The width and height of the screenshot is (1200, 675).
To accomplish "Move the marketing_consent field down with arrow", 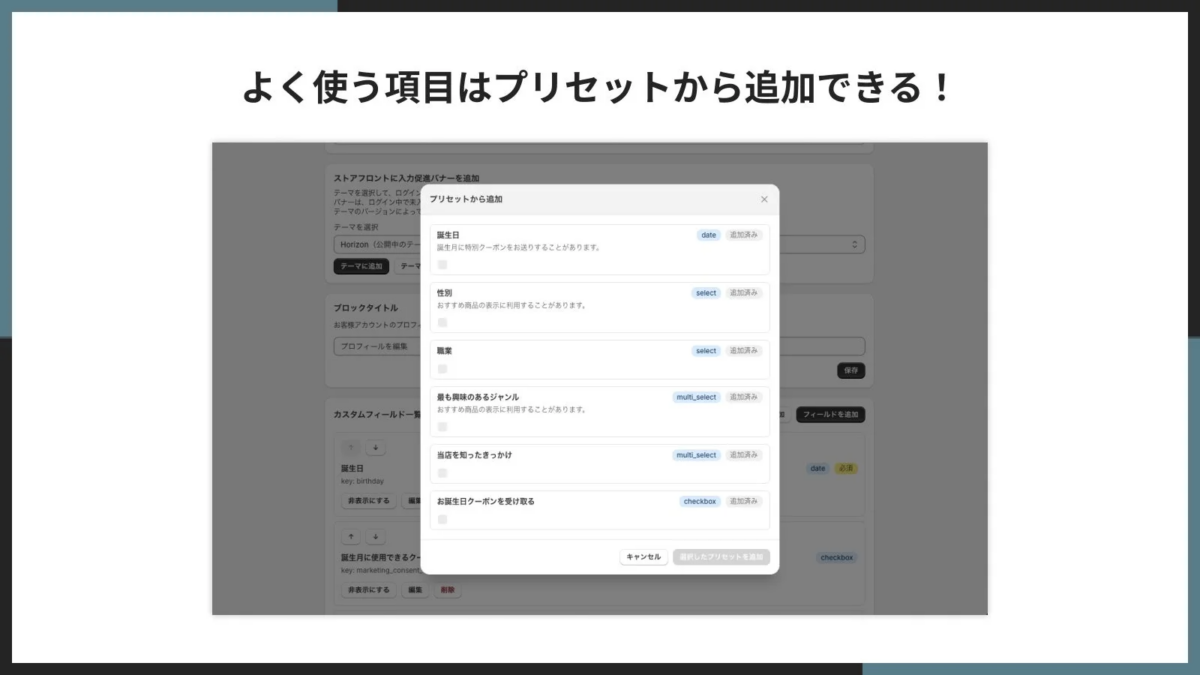I will 375,537.
